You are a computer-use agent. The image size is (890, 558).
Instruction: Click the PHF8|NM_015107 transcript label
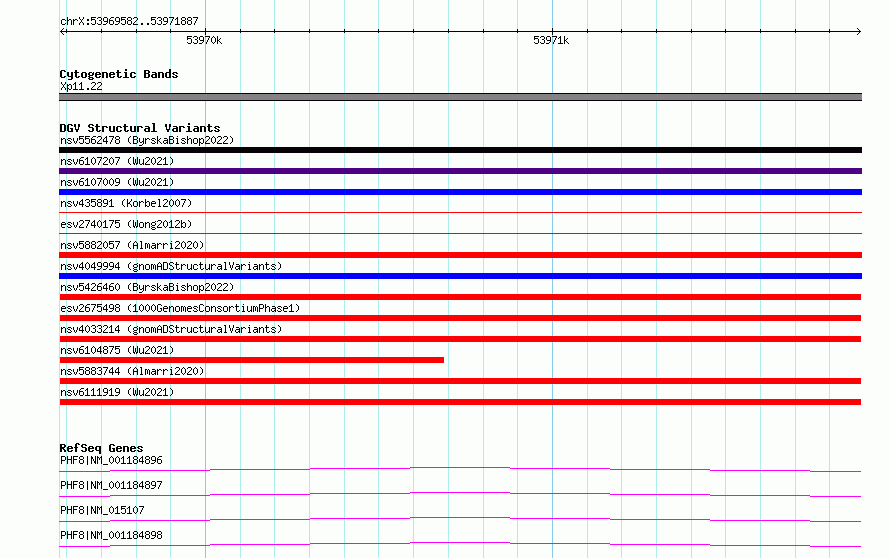(x=102, y=510)
